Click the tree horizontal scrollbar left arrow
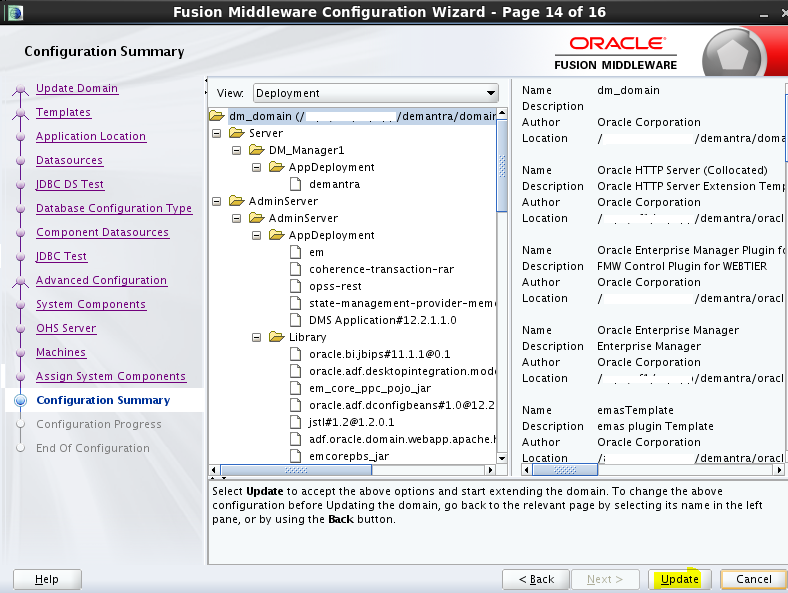Image resolution: width=788 pixels, height=593 pixels. tap(214, 470)
